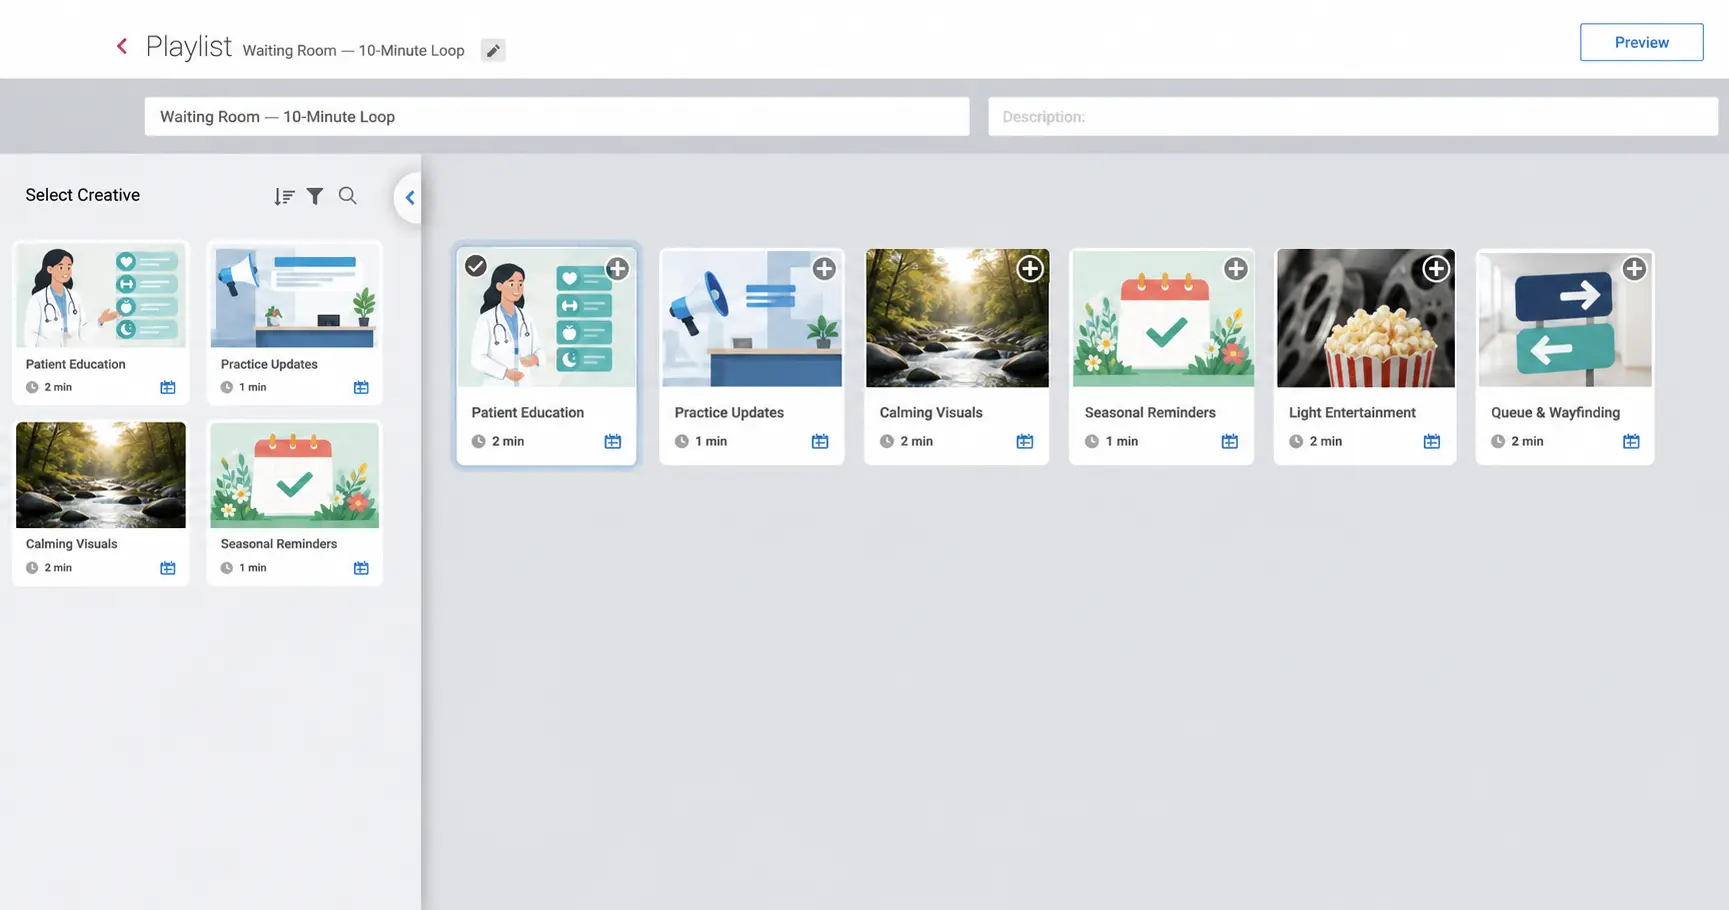Add Light Entertainment with its plus icon
The width and height of the screenshot is (1729, 910).
click(x=1436, y=268)
